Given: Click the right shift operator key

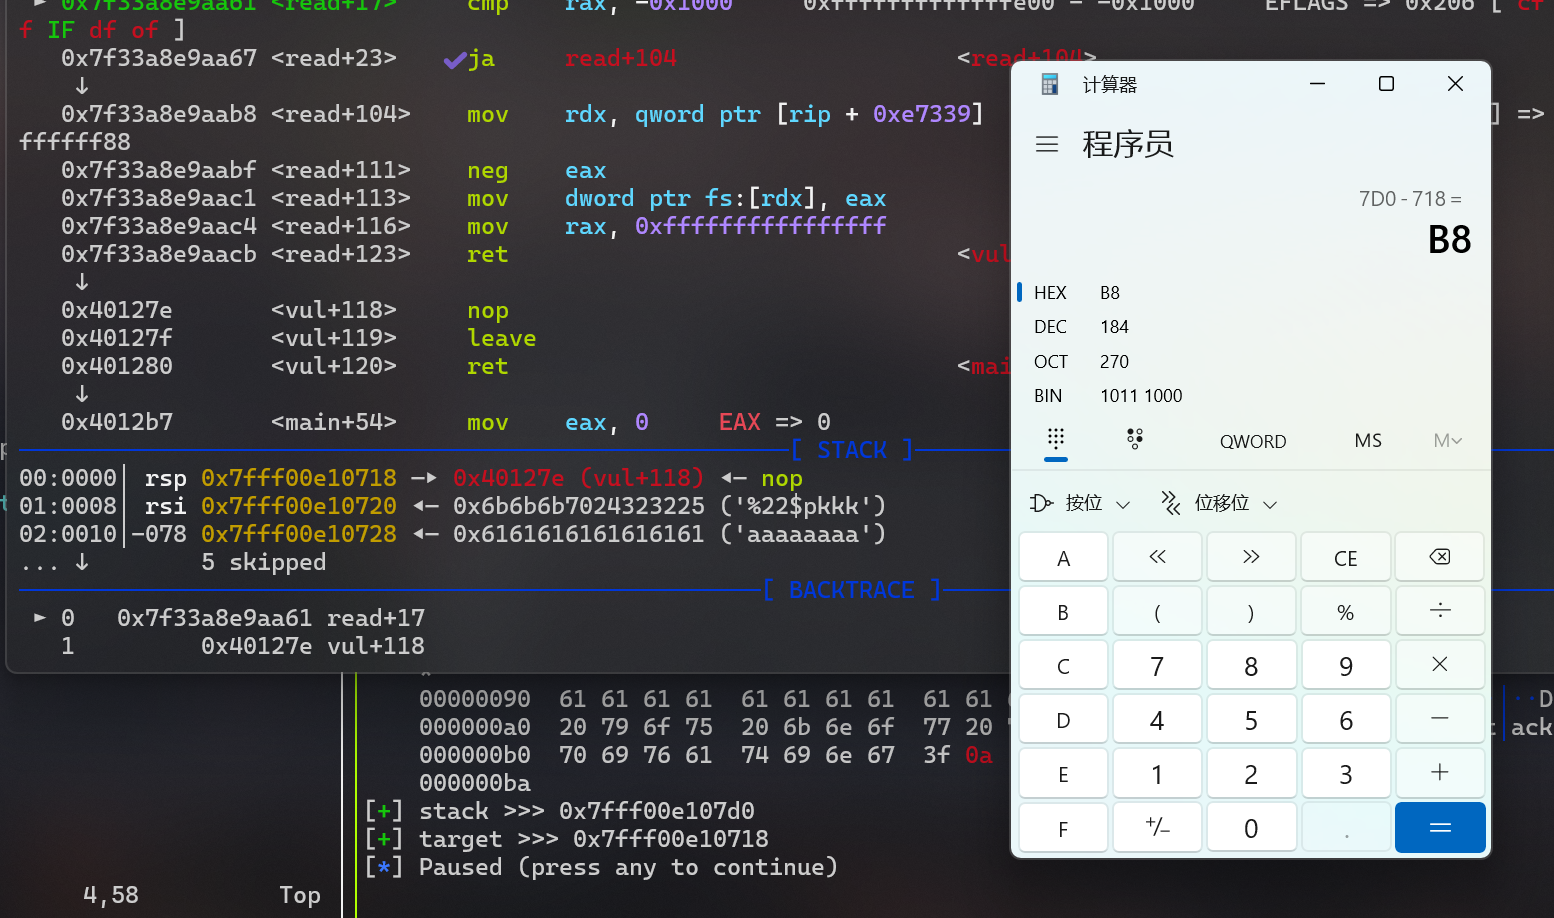Looking at the screenshot, I should click(1250, 557).
